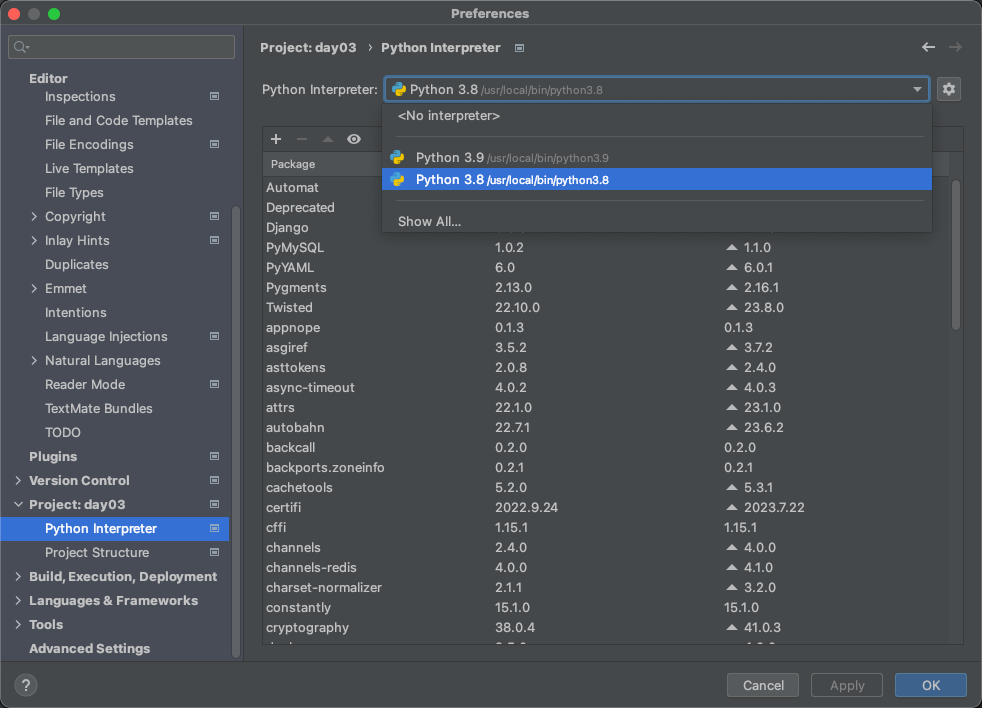The image size is (982, 708).
Task: Expand the Natural Languages node
Action: point(34,360)
